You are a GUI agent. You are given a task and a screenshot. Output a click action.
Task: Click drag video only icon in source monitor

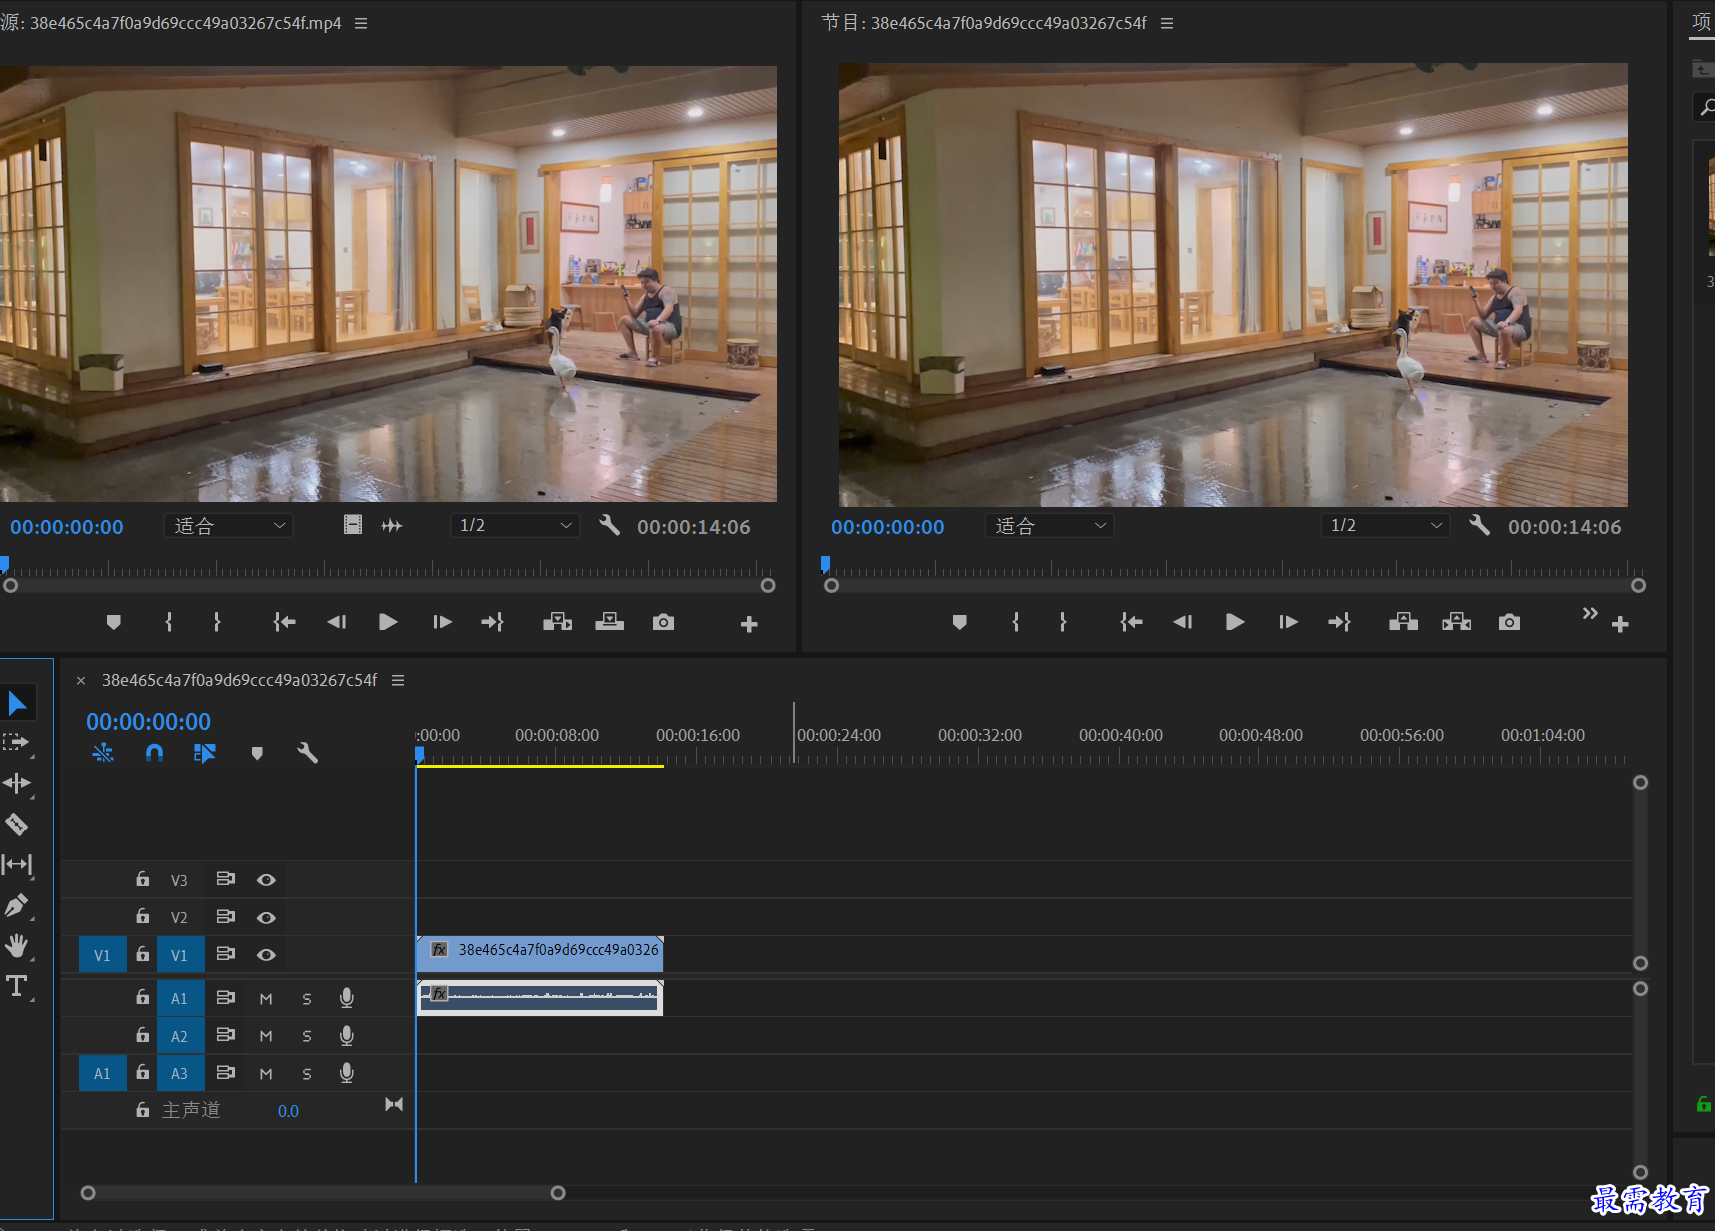point(353,525)
